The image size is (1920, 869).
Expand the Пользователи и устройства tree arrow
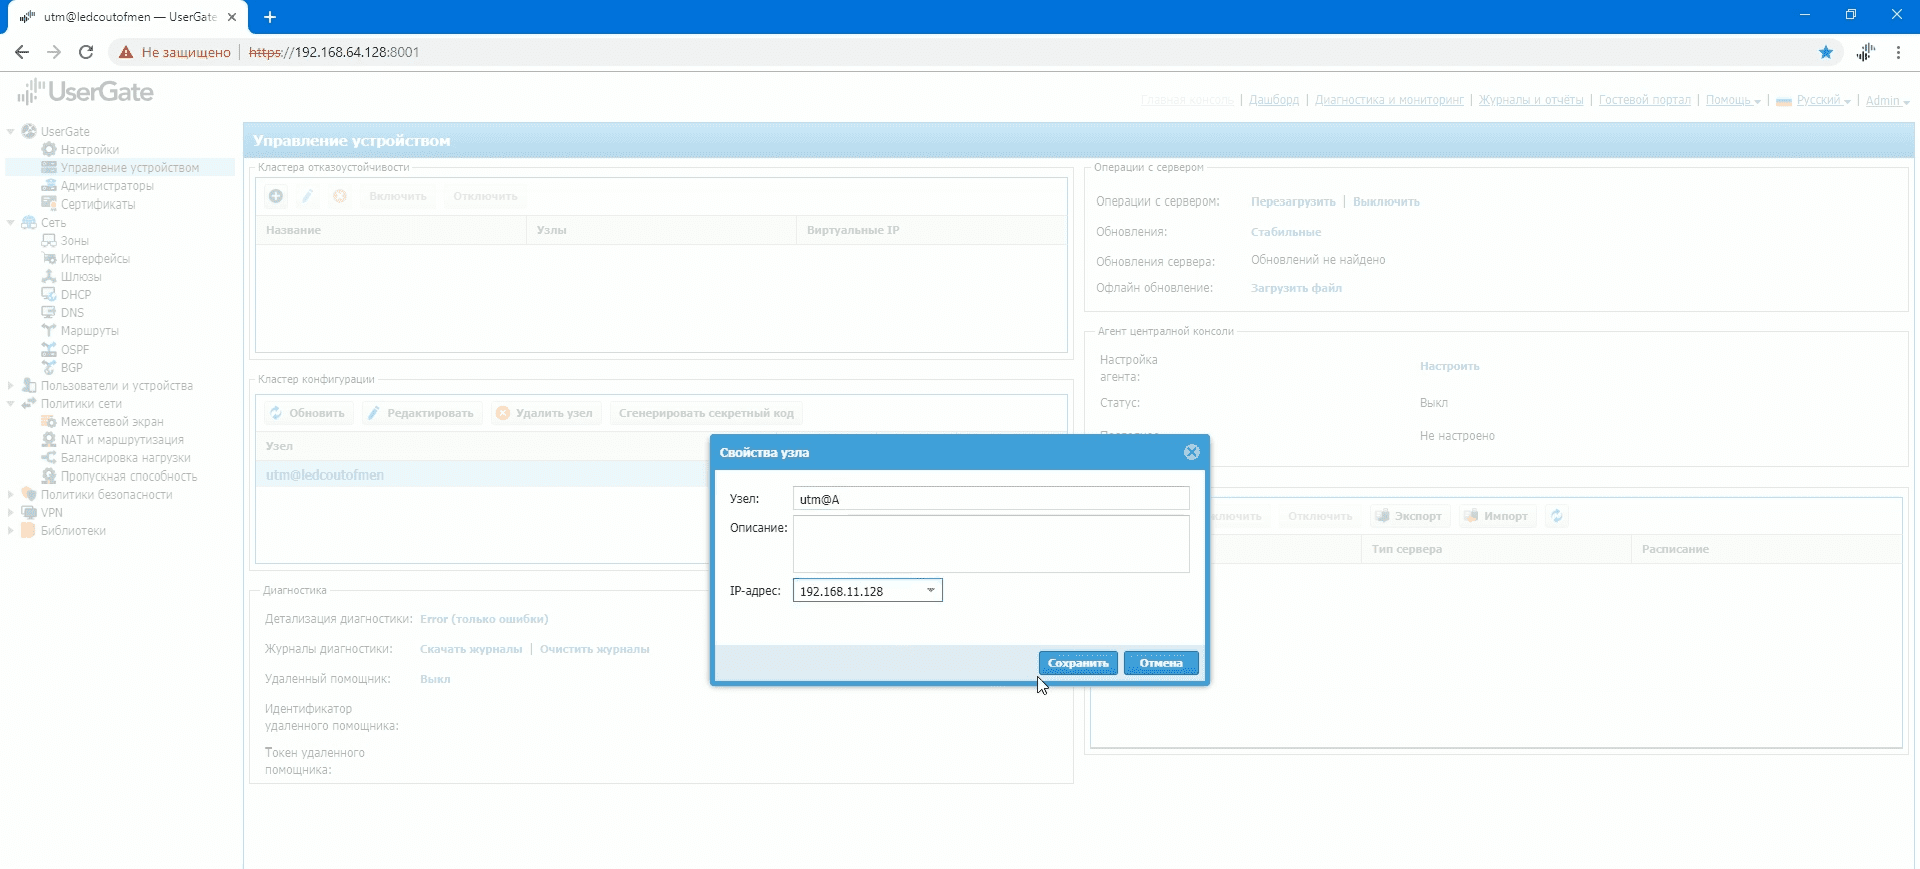[x=11, y=386]
